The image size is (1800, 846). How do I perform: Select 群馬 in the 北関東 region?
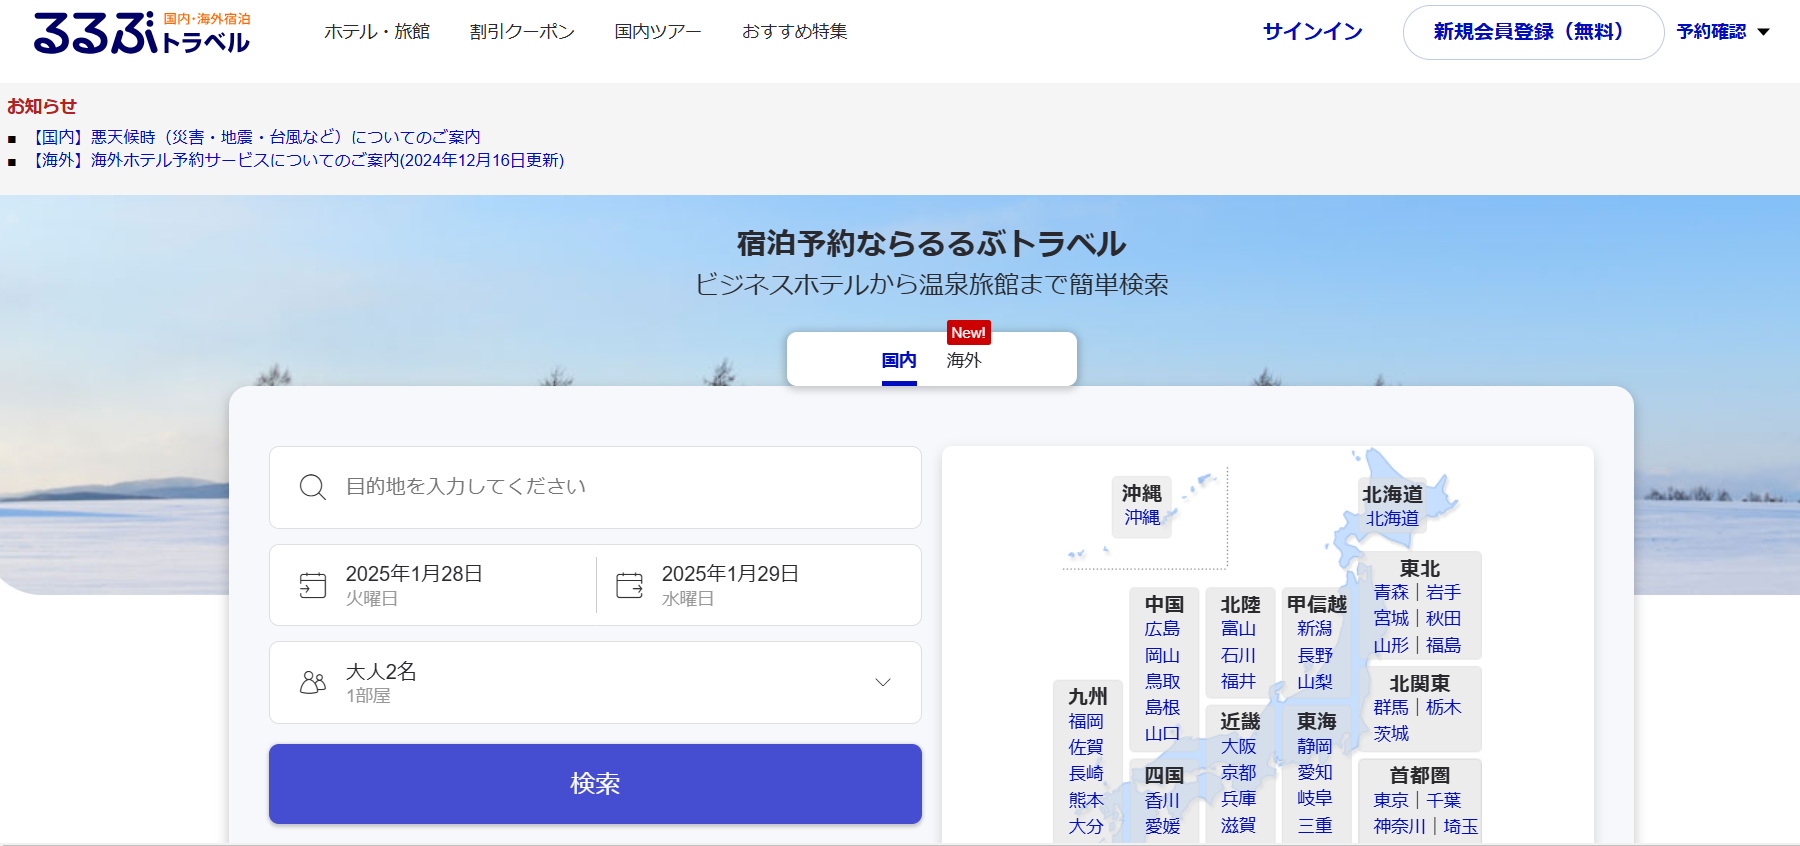click(1391, 708)
